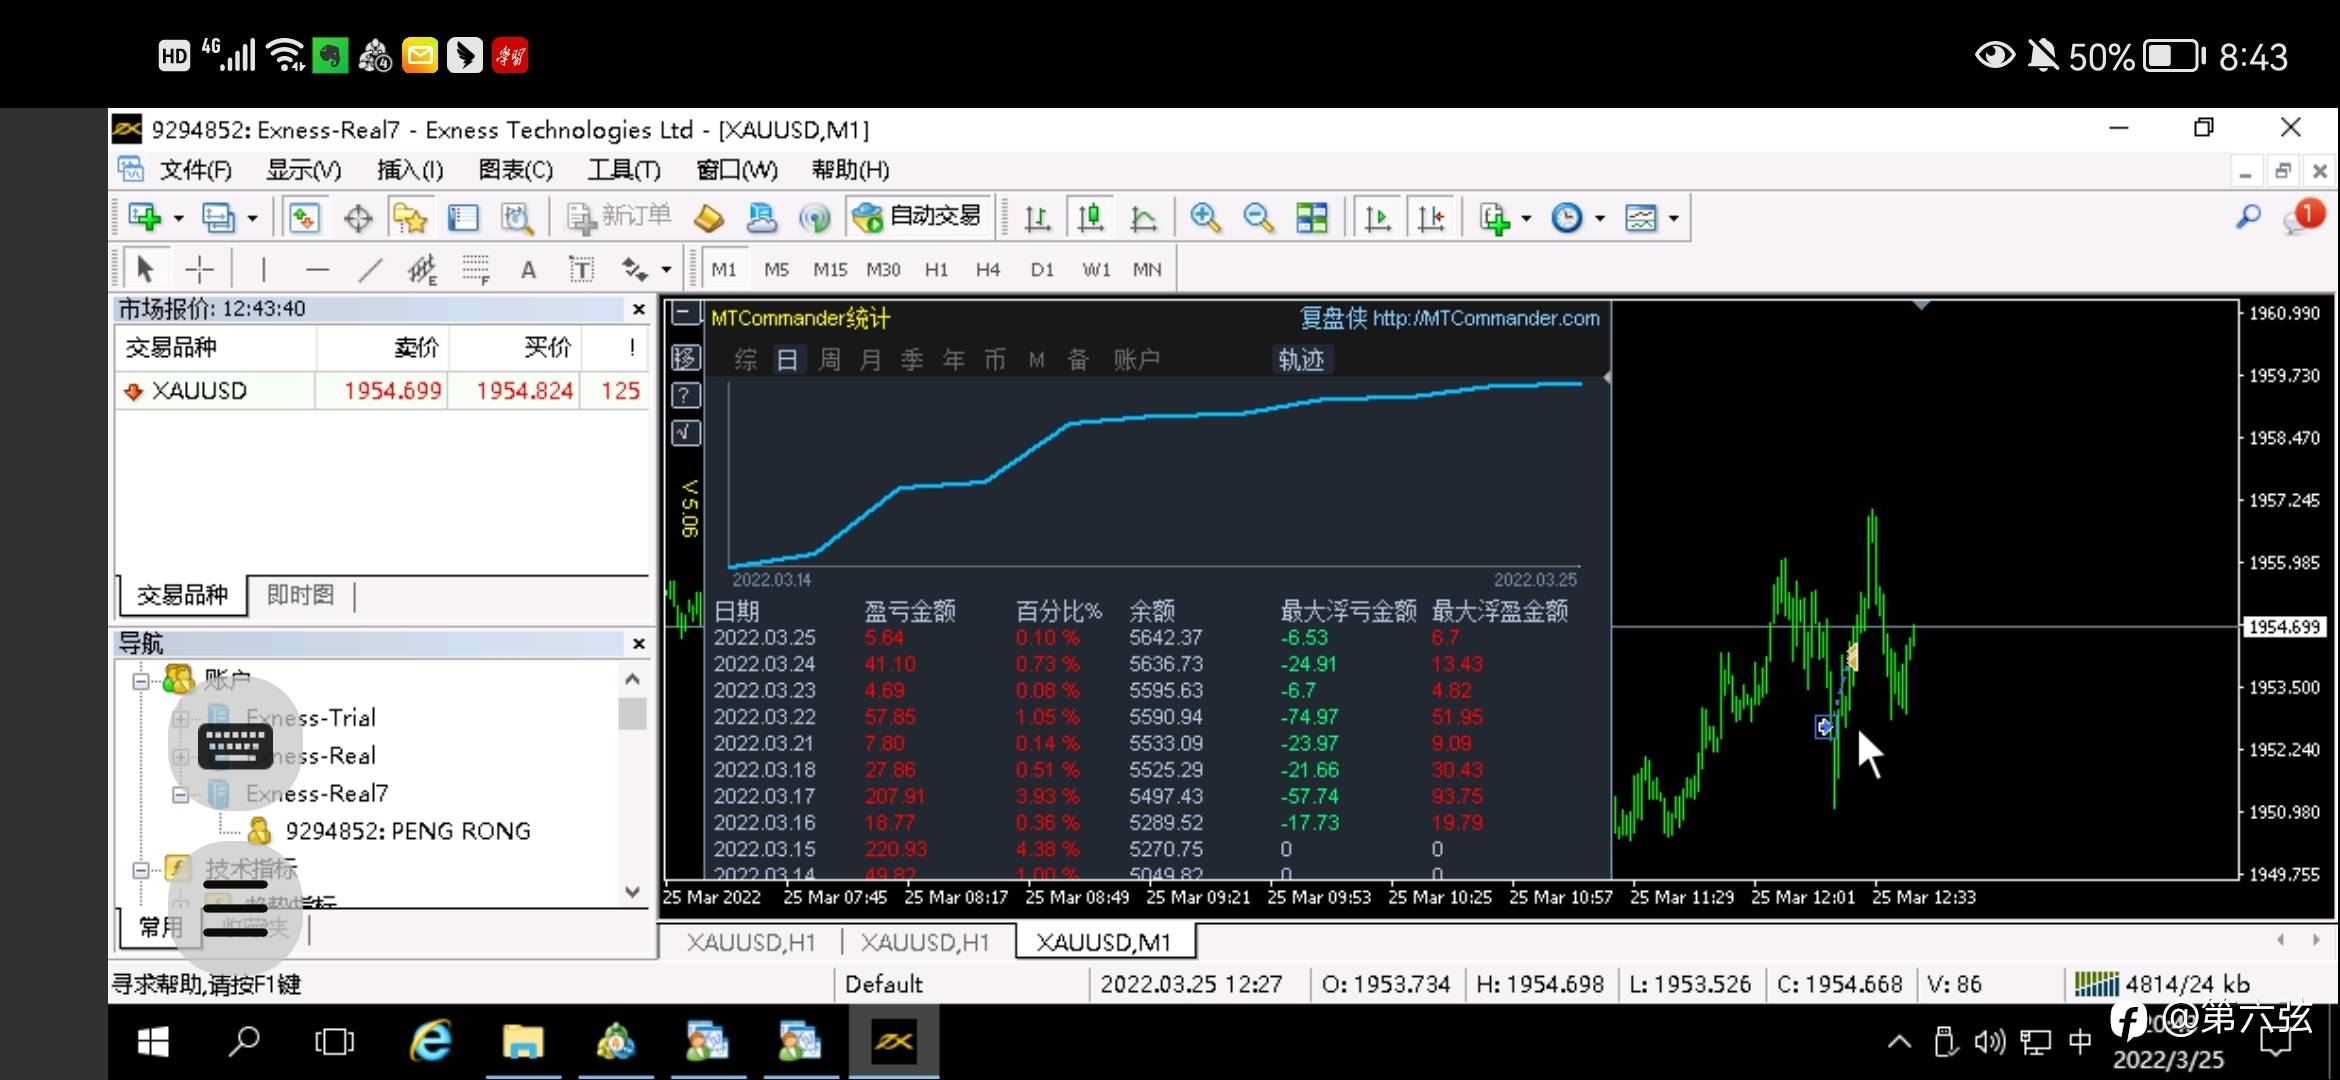2340x1080 pixels.
Task: Select the Crosshair cursor tool
Action: (x=200, y=269)
